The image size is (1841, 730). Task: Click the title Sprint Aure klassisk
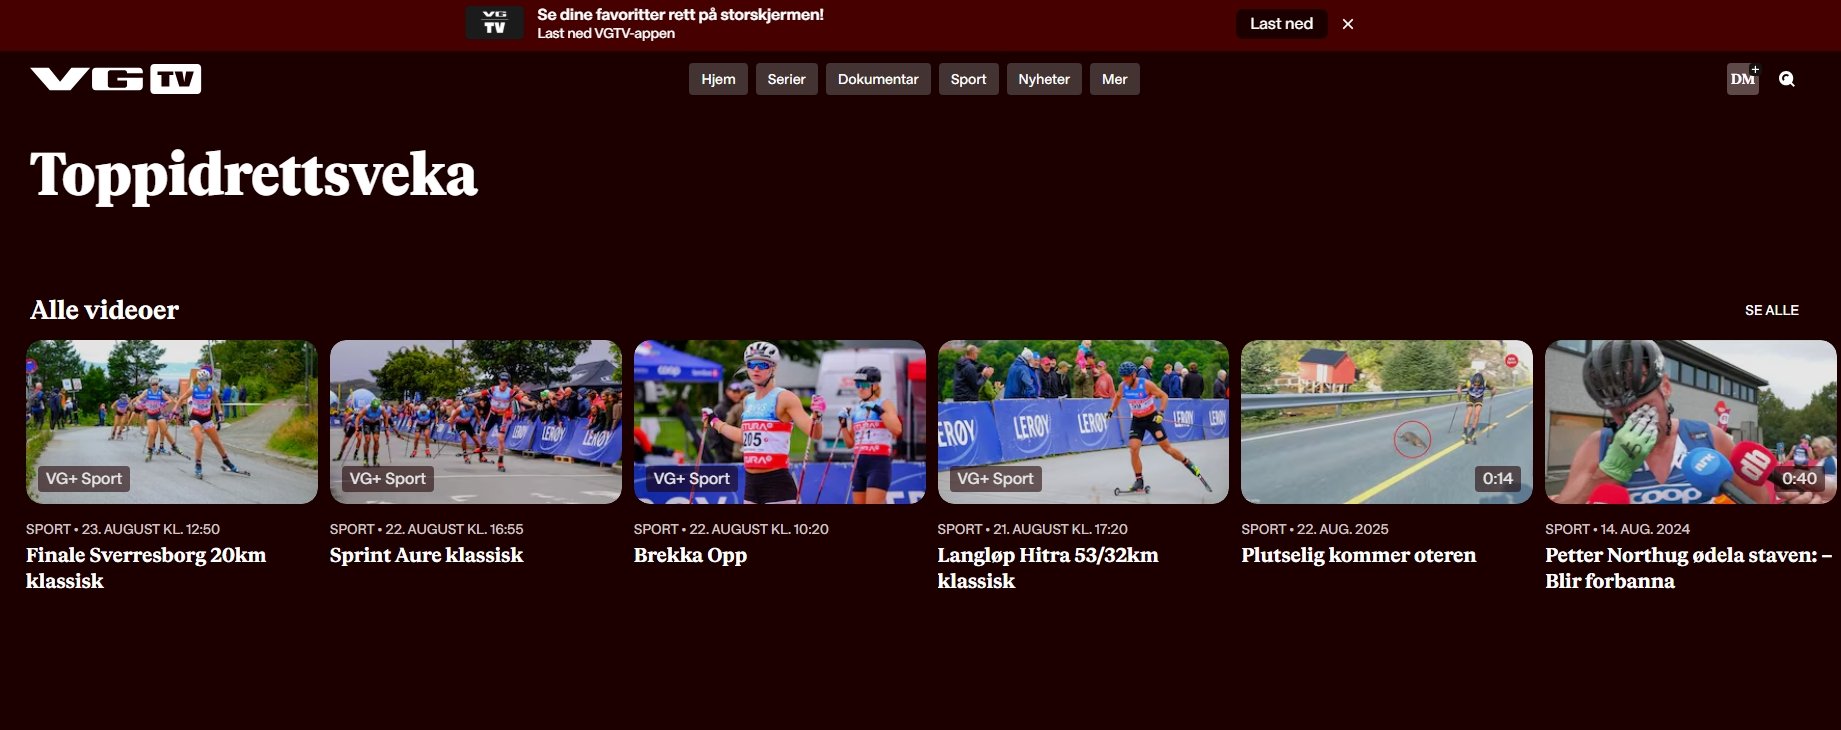pos(426,555)
